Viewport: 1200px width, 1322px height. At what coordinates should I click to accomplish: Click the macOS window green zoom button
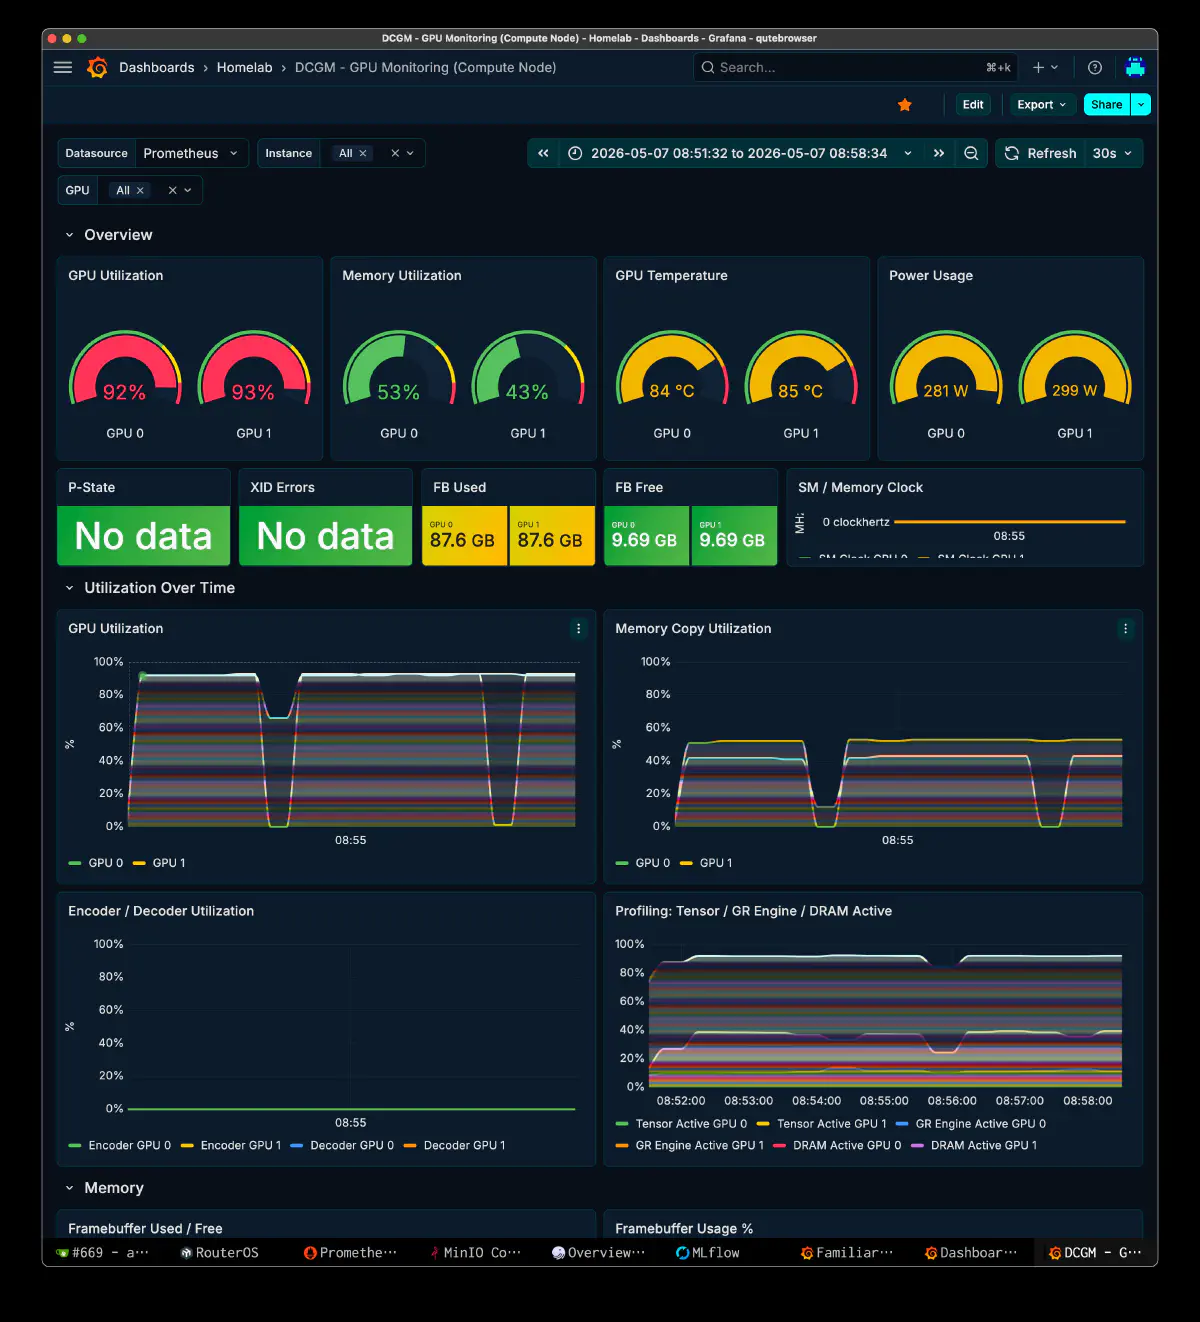[82, 38]
